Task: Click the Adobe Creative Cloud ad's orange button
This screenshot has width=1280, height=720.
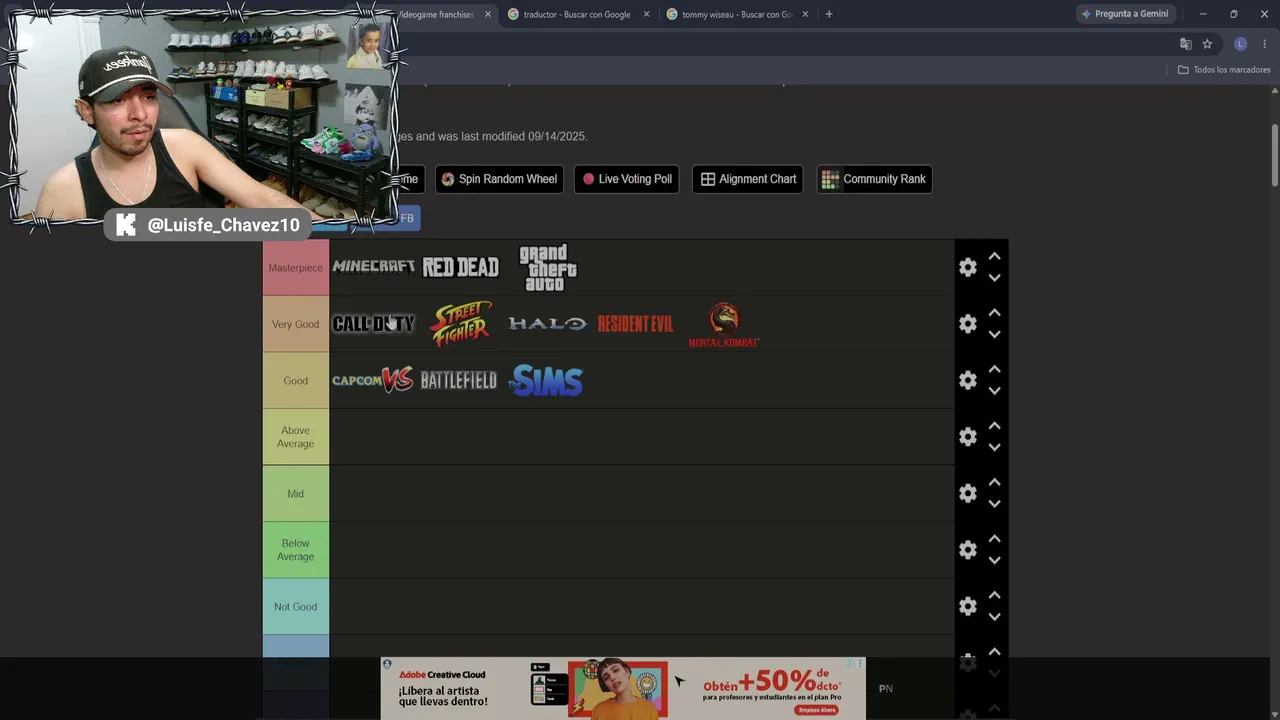Action: point(816,709)
